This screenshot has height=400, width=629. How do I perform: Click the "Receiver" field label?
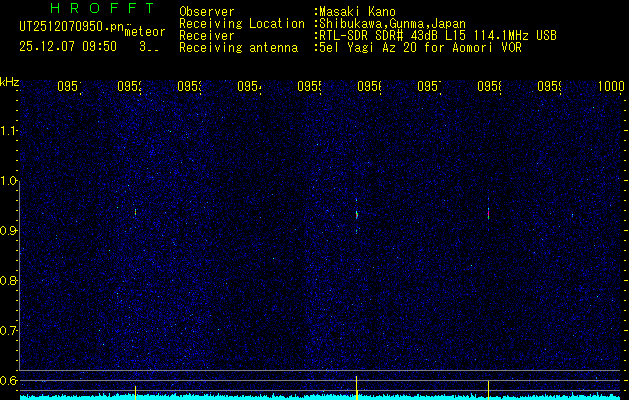tap(207, 36)
